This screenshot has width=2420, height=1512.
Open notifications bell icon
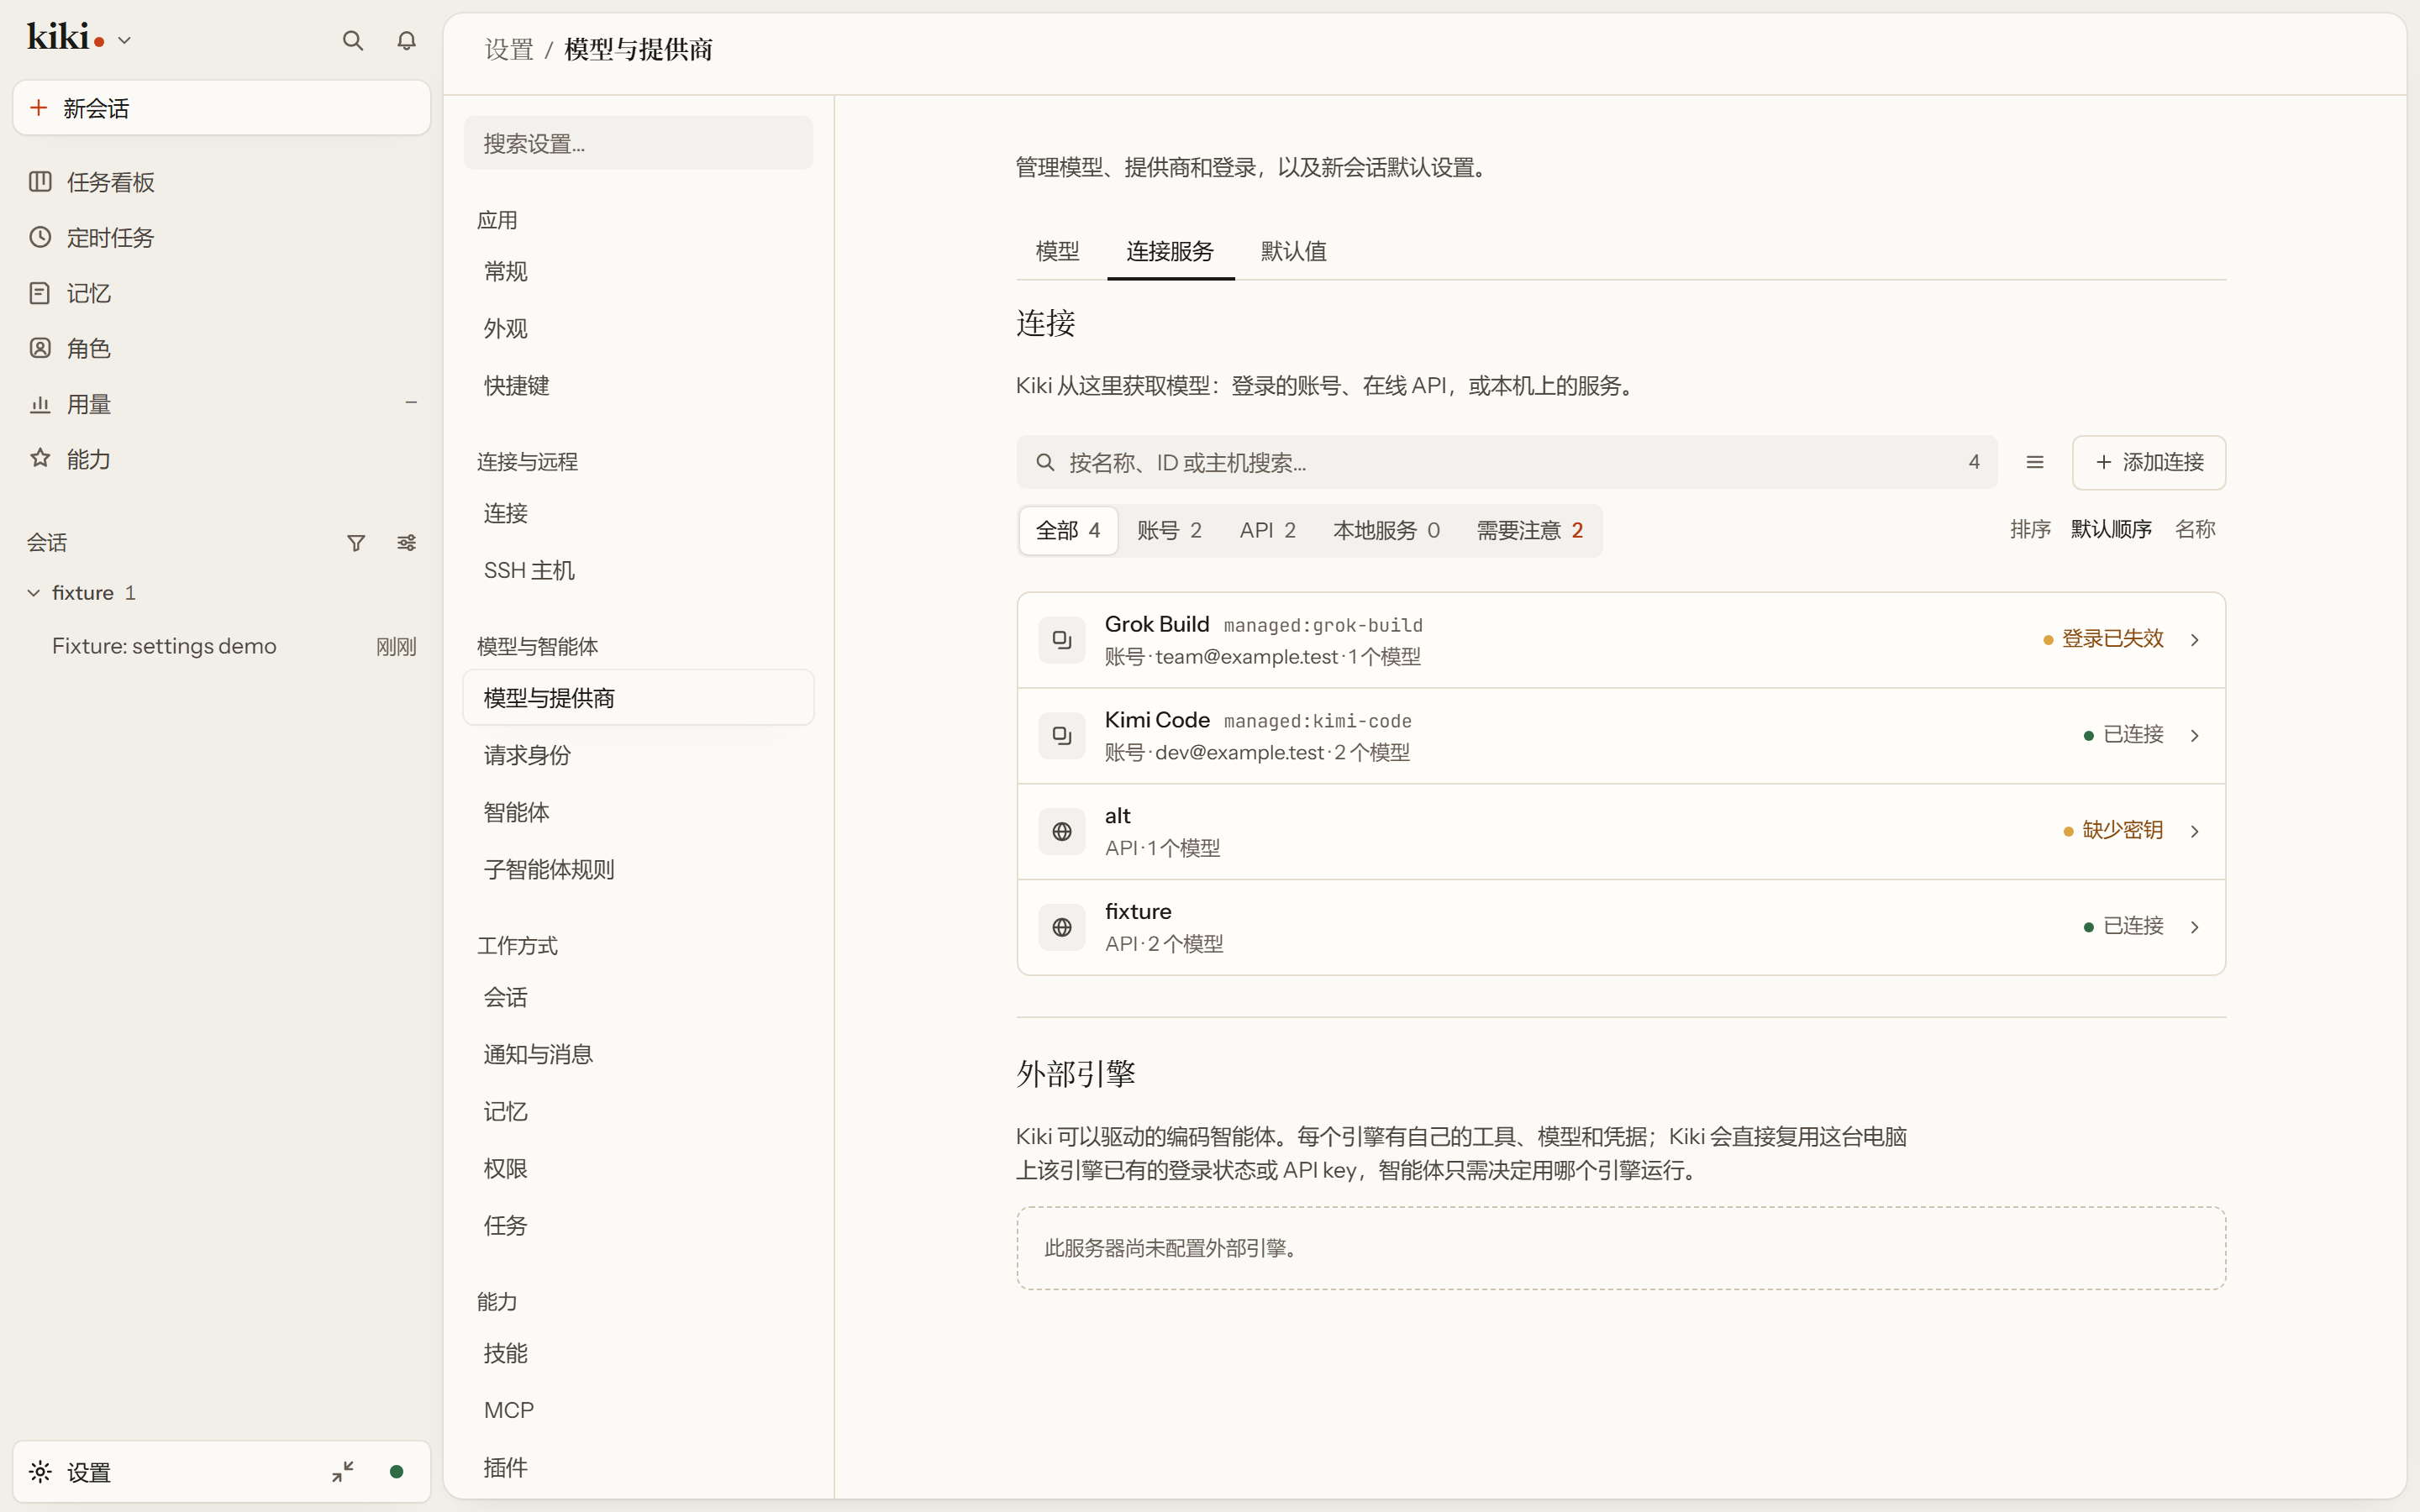pos(406,40)
